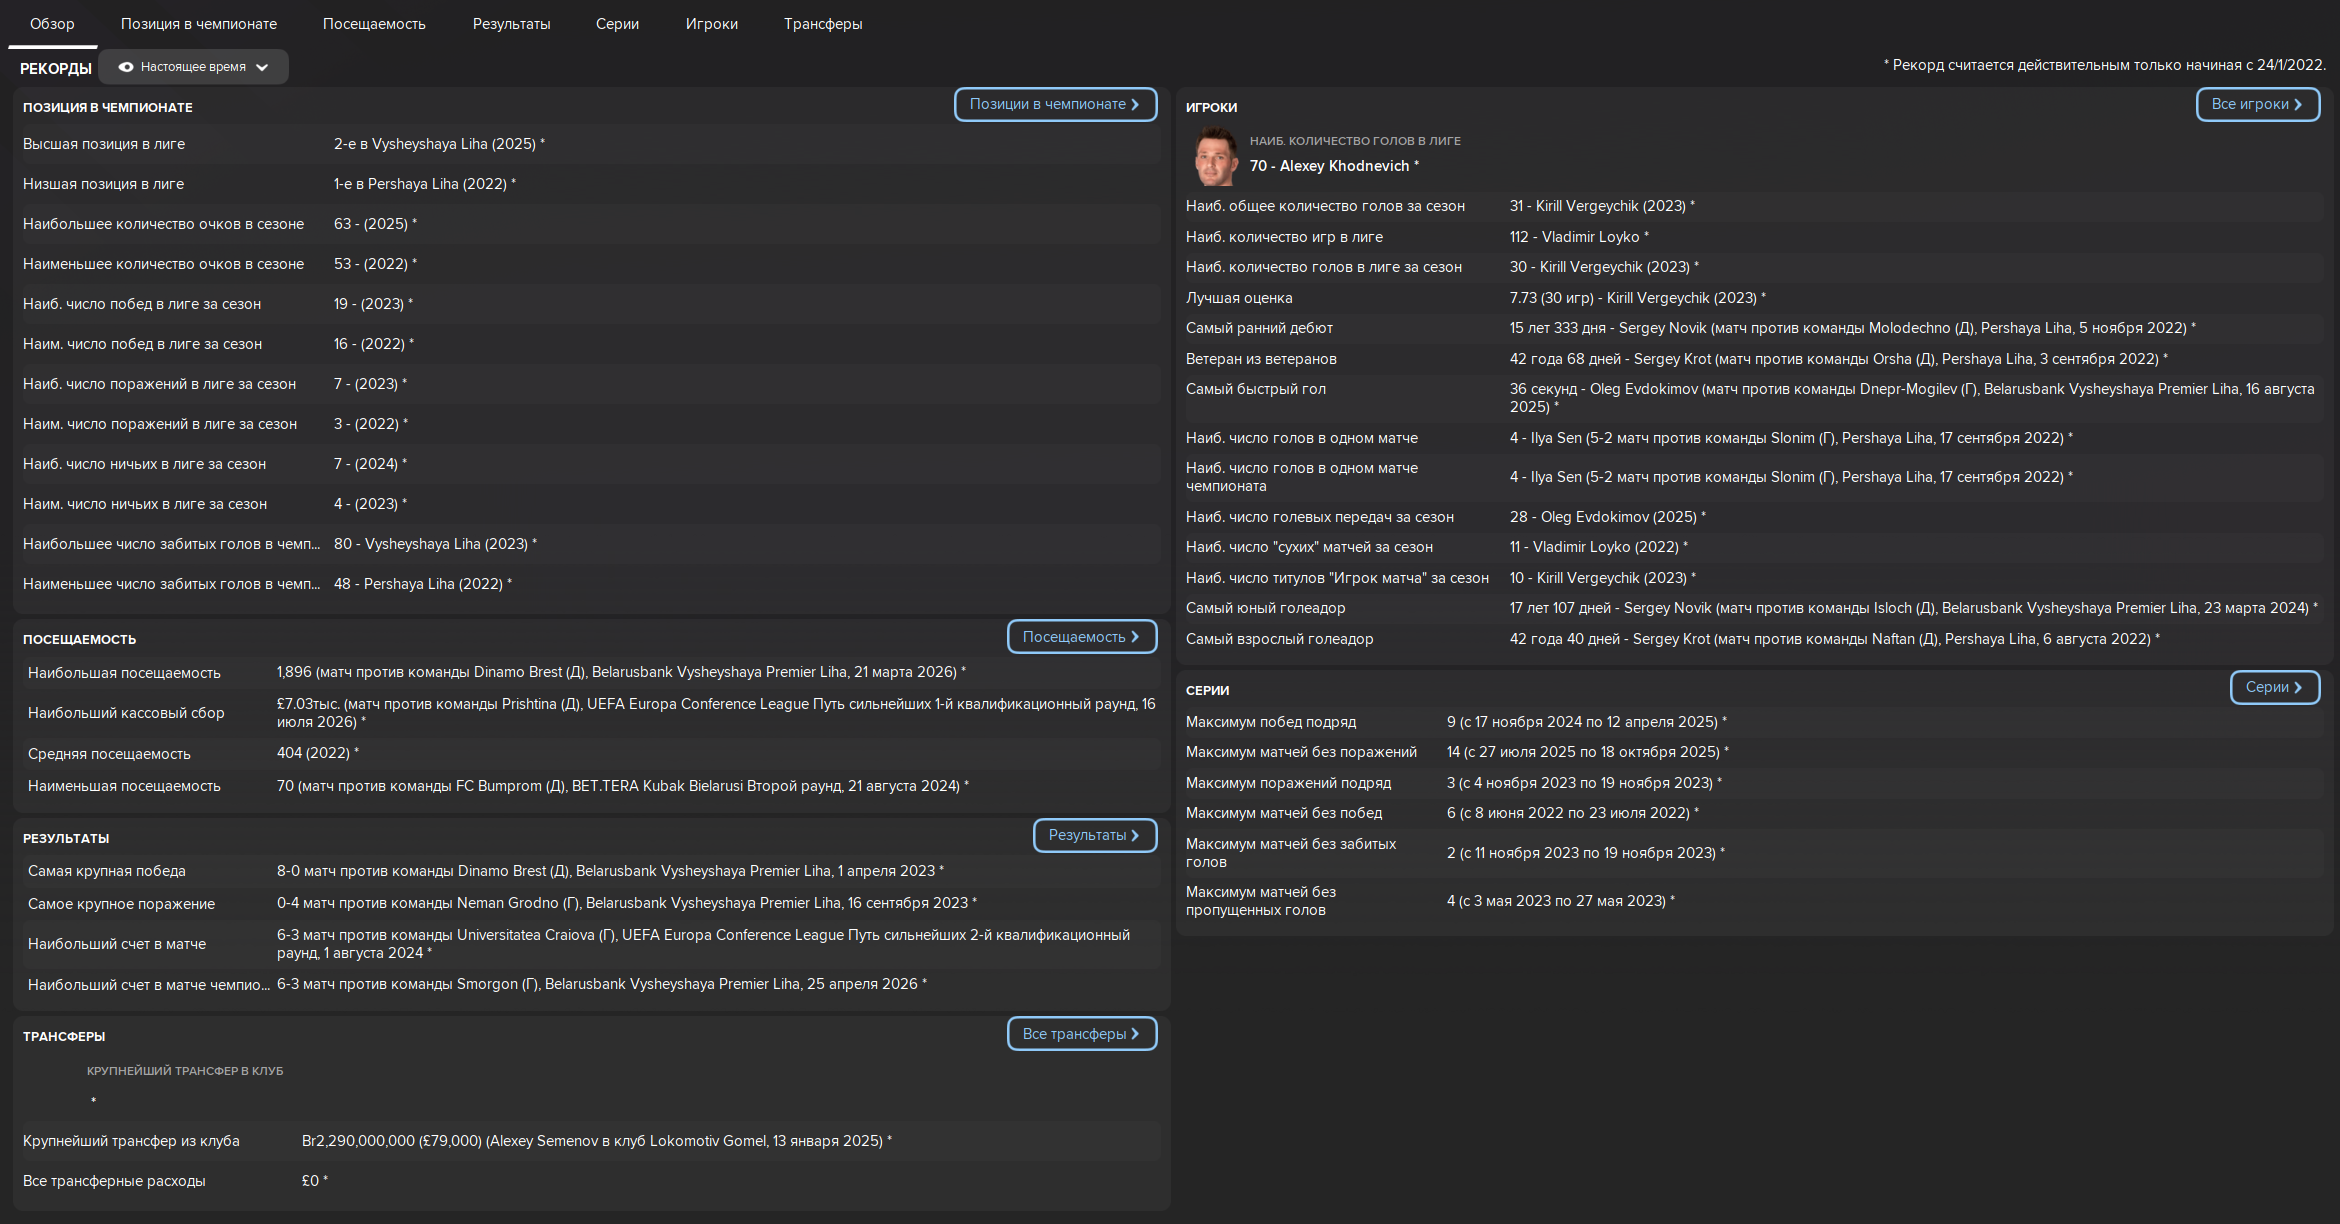The width and height of the screenshot is (2340, 1224).
Task: Click the eye icon in Настоящее время
Action: 126,67
